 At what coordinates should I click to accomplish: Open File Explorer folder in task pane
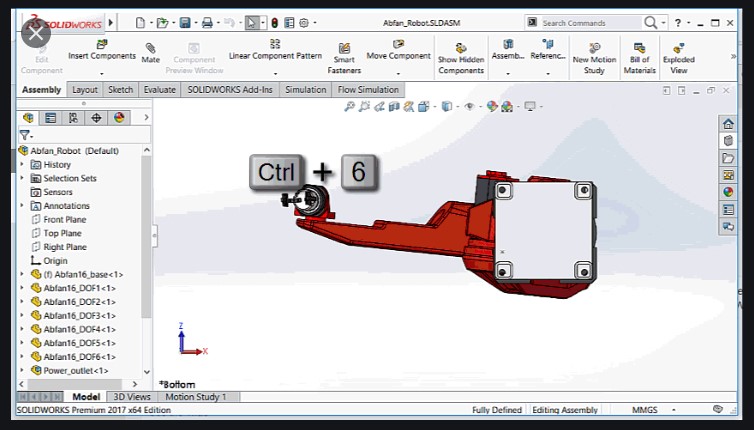728,158
